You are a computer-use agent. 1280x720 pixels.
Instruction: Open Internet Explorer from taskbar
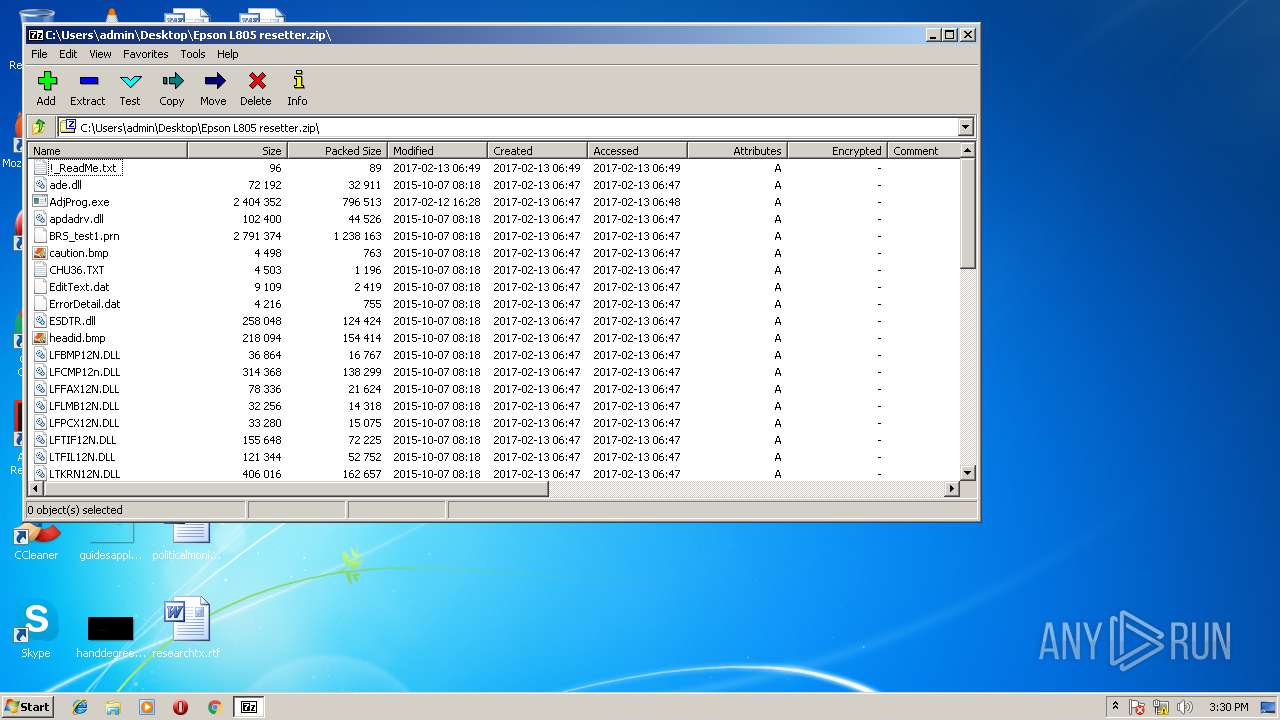pos(80,707)
